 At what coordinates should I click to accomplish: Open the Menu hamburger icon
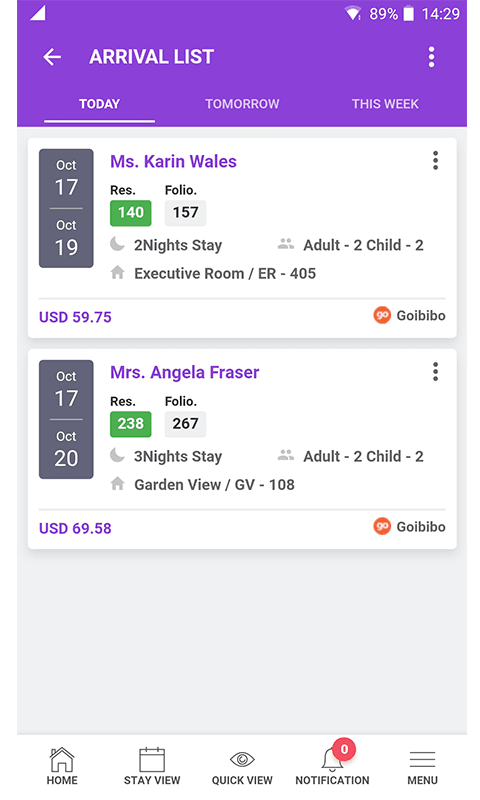[x=422, y=760]
